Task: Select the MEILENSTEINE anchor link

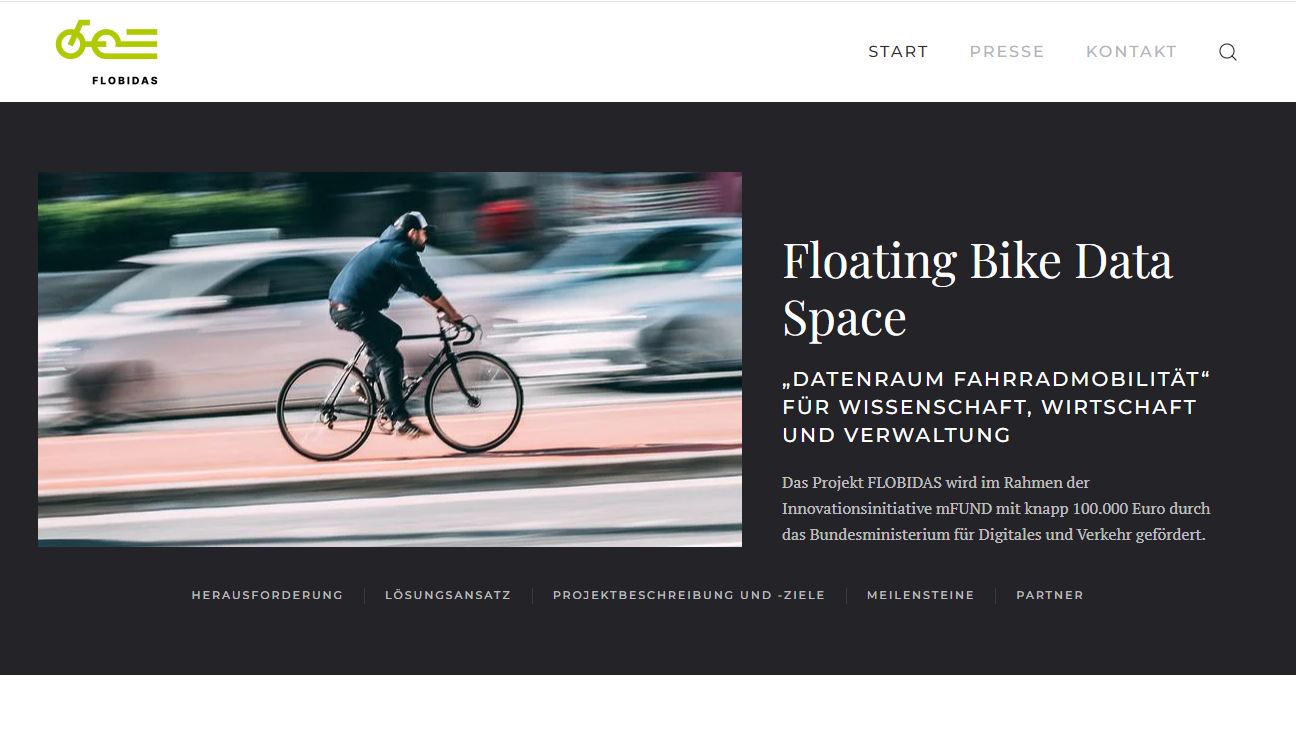Action: pos(920,595)
